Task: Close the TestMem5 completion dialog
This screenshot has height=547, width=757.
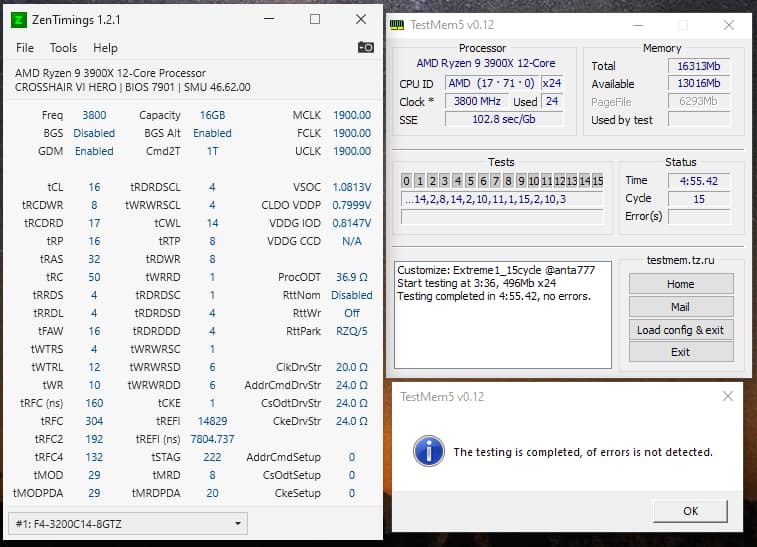Action: tap(728, 396)
